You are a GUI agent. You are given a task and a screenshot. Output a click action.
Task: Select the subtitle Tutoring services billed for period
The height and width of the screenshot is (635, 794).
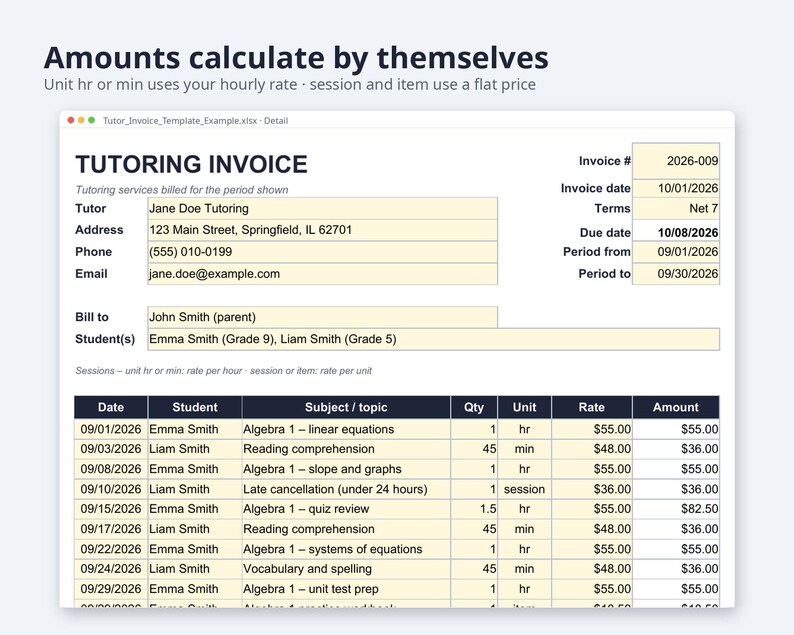click(182, 190)
